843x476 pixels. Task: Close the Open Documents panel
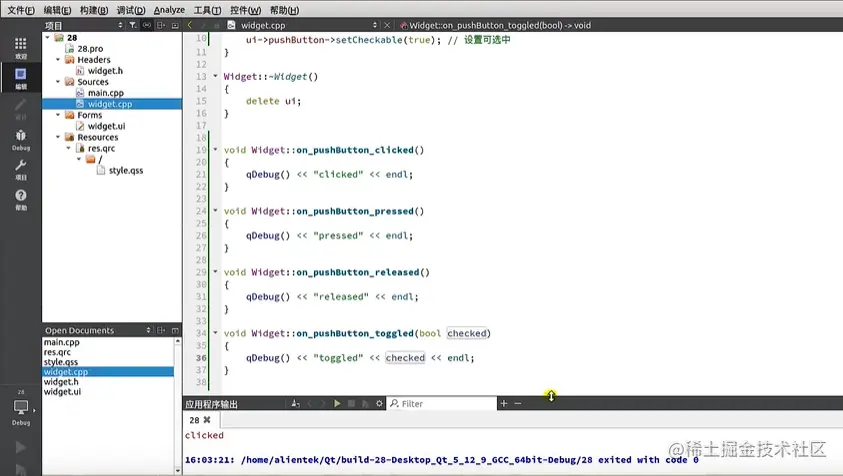(175, 330)
